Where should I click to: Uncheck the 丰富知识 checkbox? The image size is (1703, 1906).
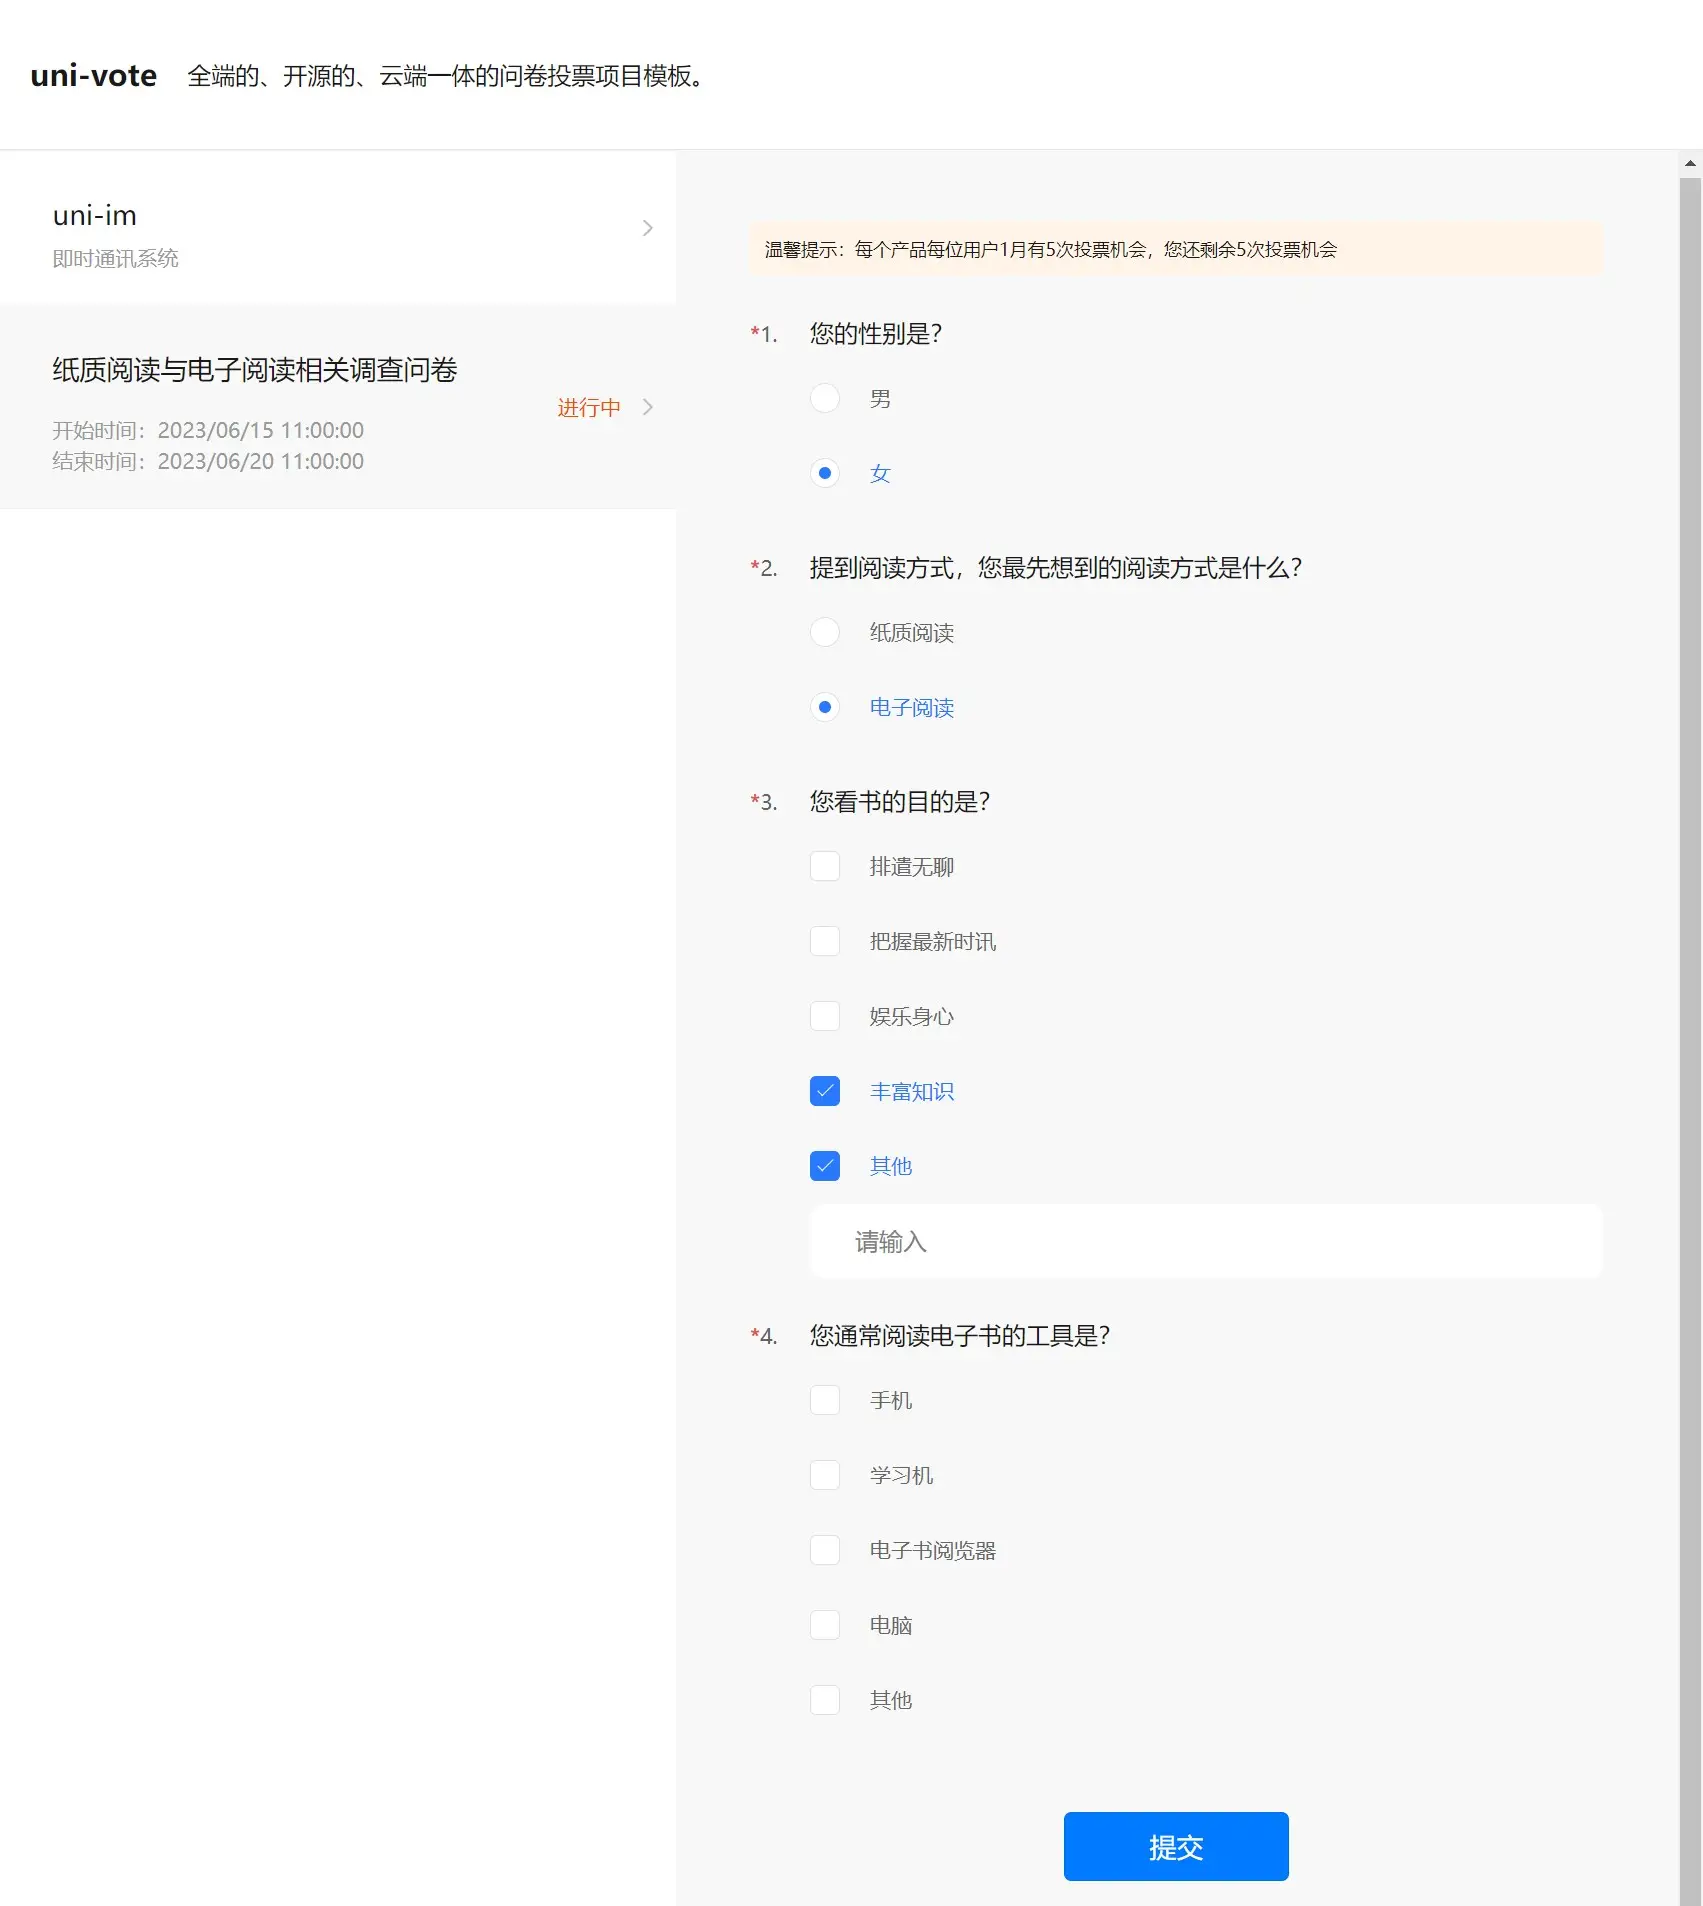(825, 1091)
